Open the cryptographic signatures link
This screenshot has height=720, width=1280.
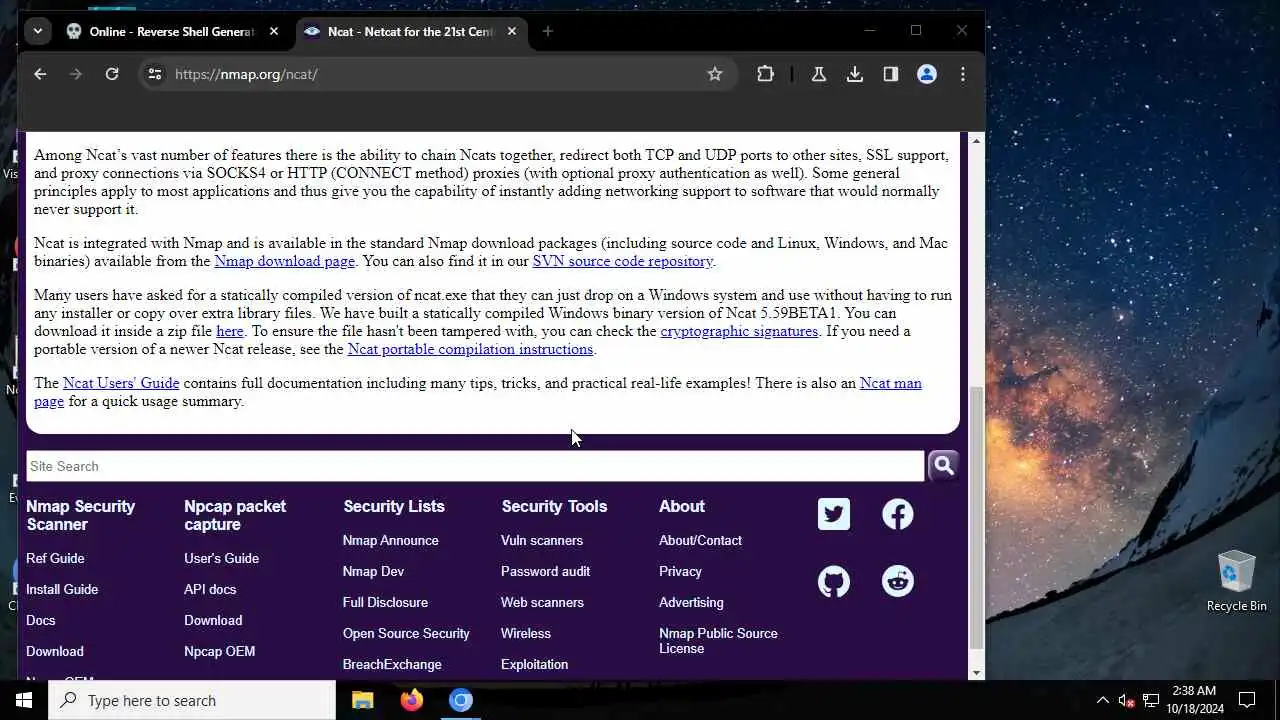(739, 331)
